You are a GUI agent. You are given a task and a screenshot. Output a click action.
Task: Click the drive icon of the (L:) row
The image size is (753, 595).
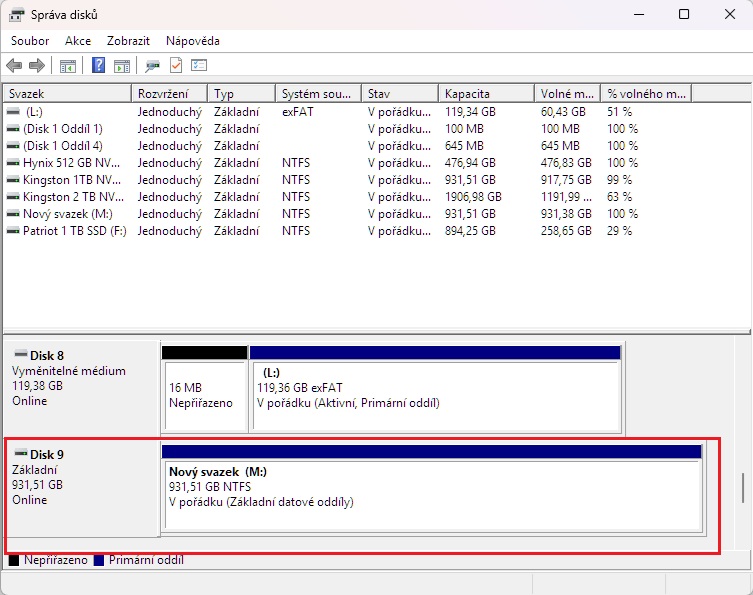point(13,112)
